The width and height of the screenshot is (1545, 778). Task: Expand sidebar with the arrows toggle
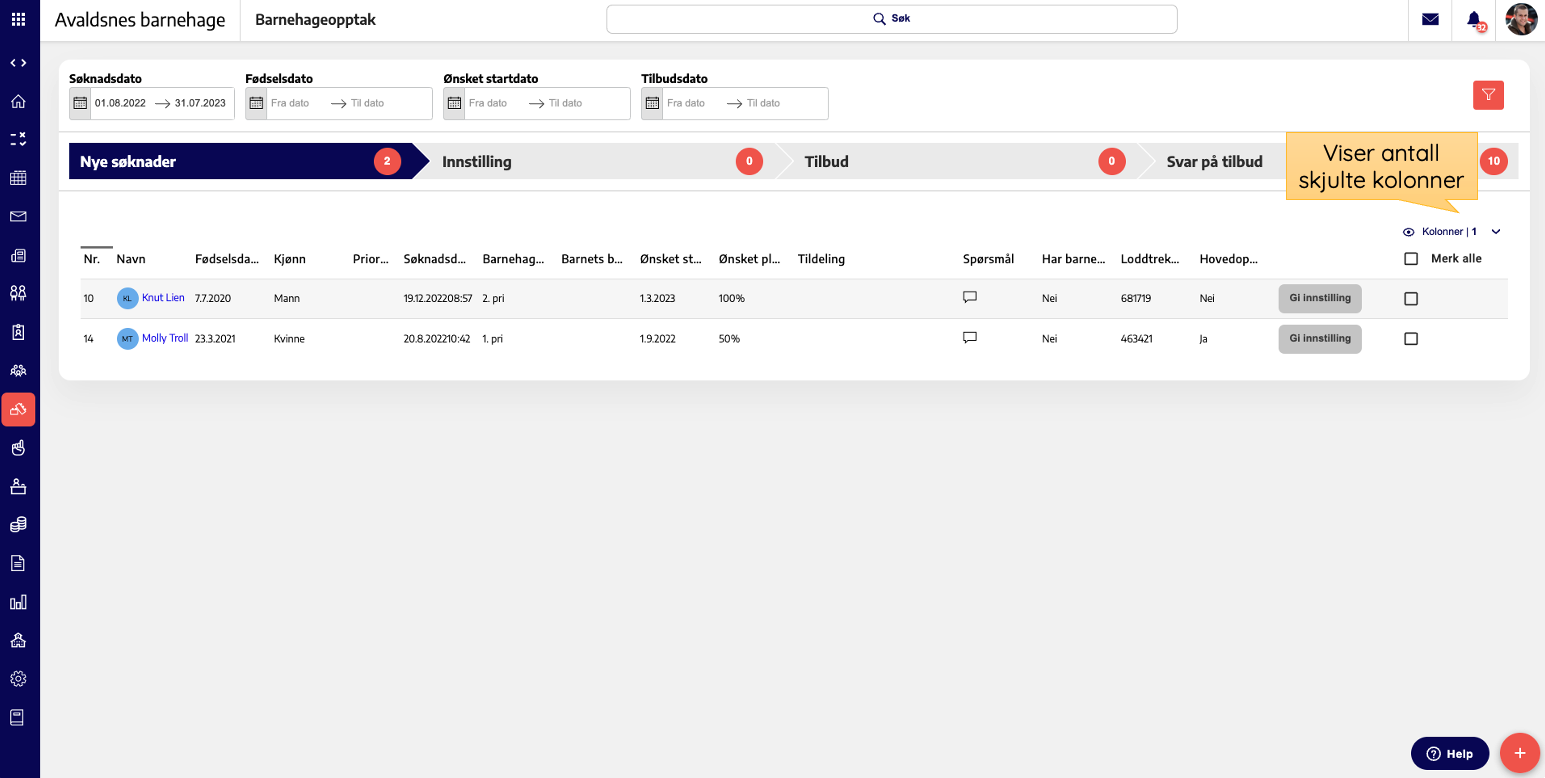tap(18, 63)
